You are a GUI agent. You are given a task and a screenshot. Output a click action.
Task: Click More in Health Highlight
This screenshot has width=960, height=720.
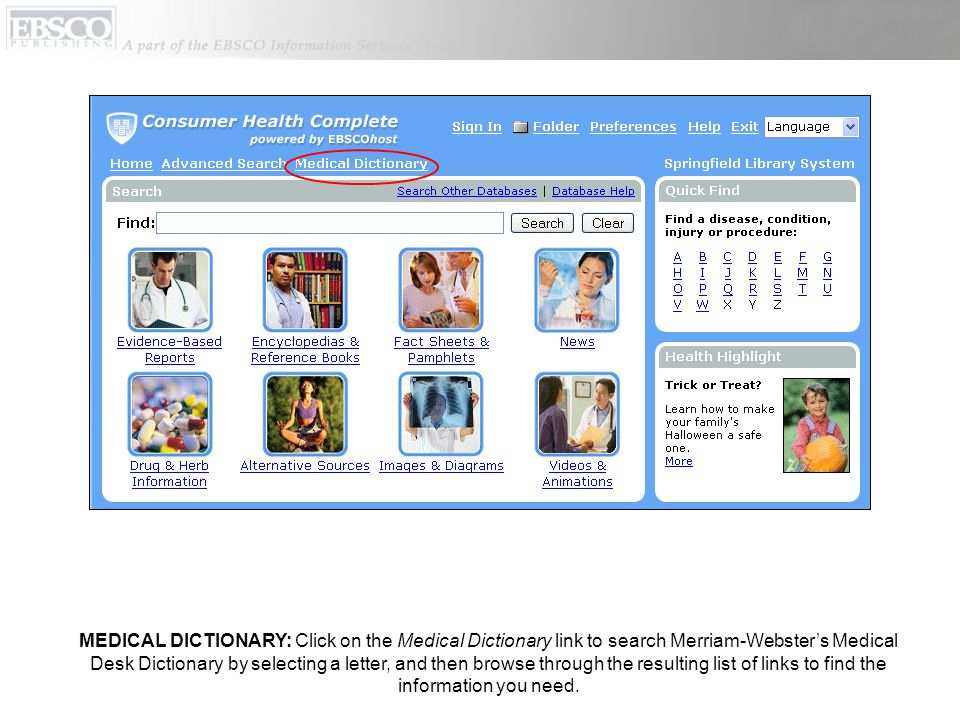(x=679, y=461)
